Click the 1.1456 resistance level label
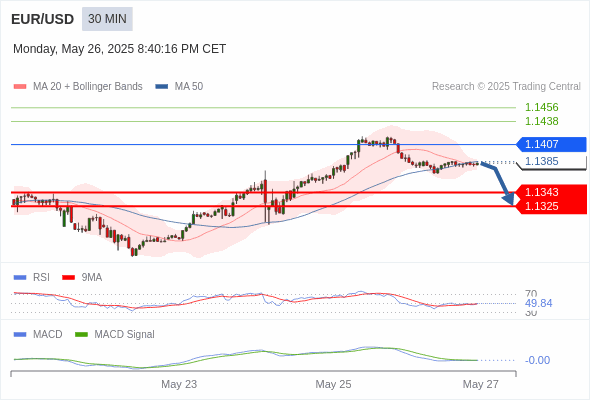Image resolution: width=590 pixels, height=400 pixels. point(541,107)
